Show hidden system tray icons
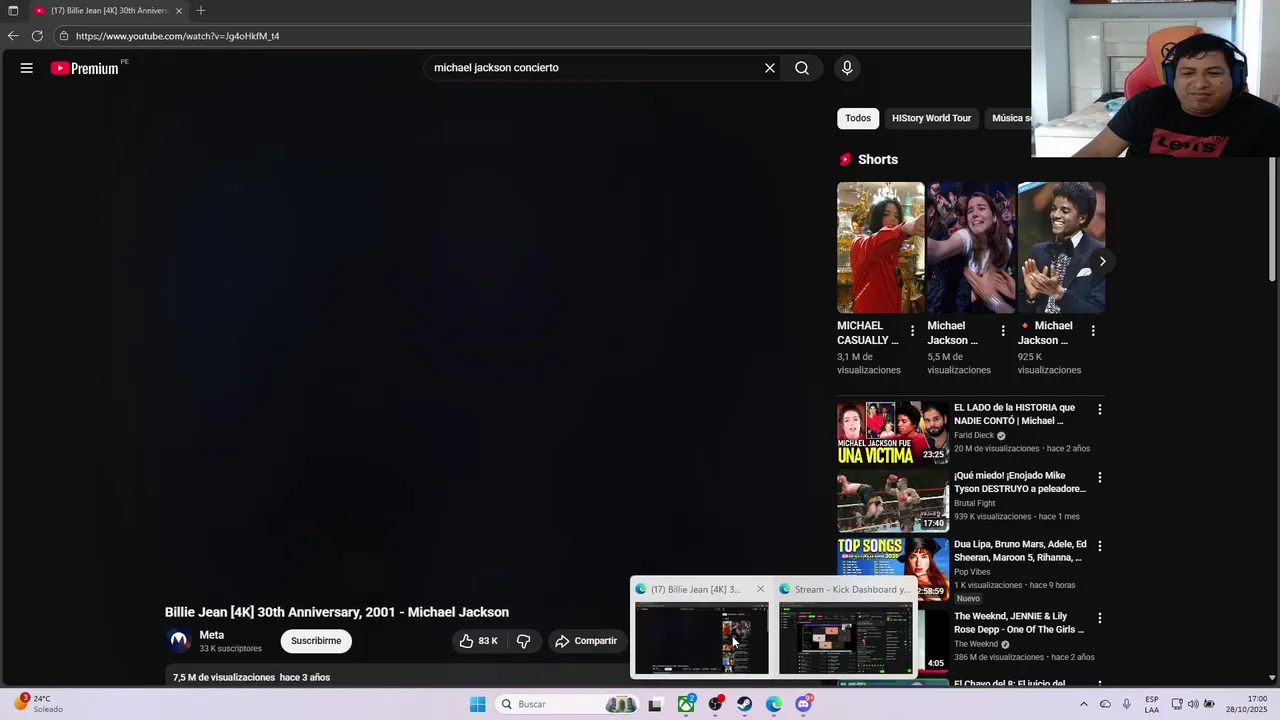 coord(1083,704)
